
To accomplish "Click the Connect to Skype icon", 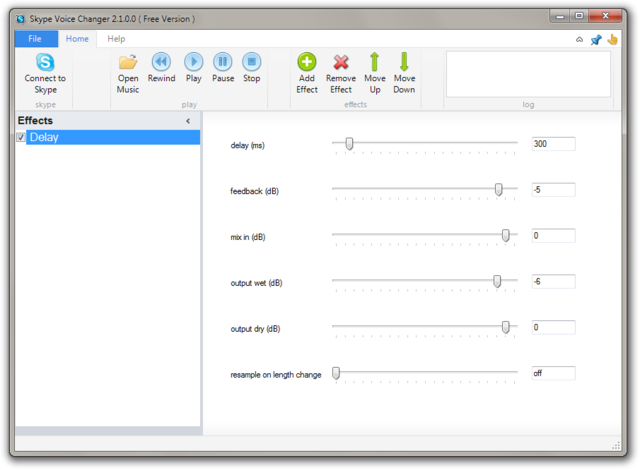I will 45,62.
